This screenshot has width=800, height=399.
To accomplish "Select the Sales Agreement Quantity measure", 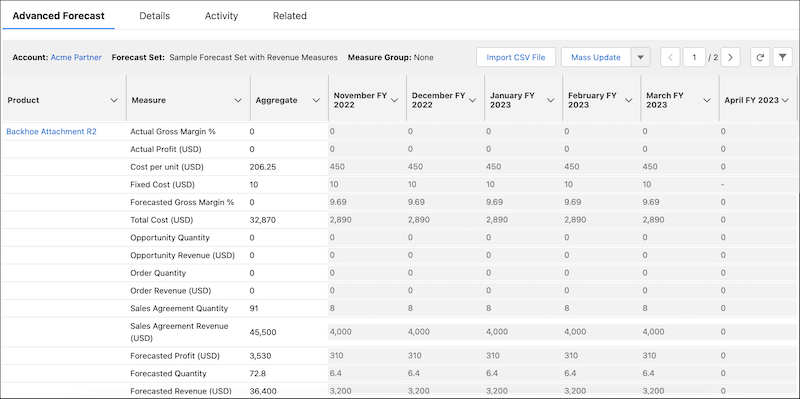I will click(x=179, y=309).
